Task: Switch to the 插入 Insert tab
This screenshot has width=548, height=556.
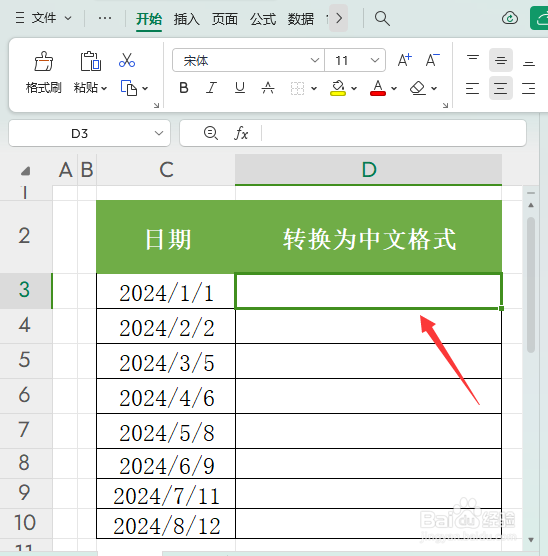Action: (x=187, y=19)
